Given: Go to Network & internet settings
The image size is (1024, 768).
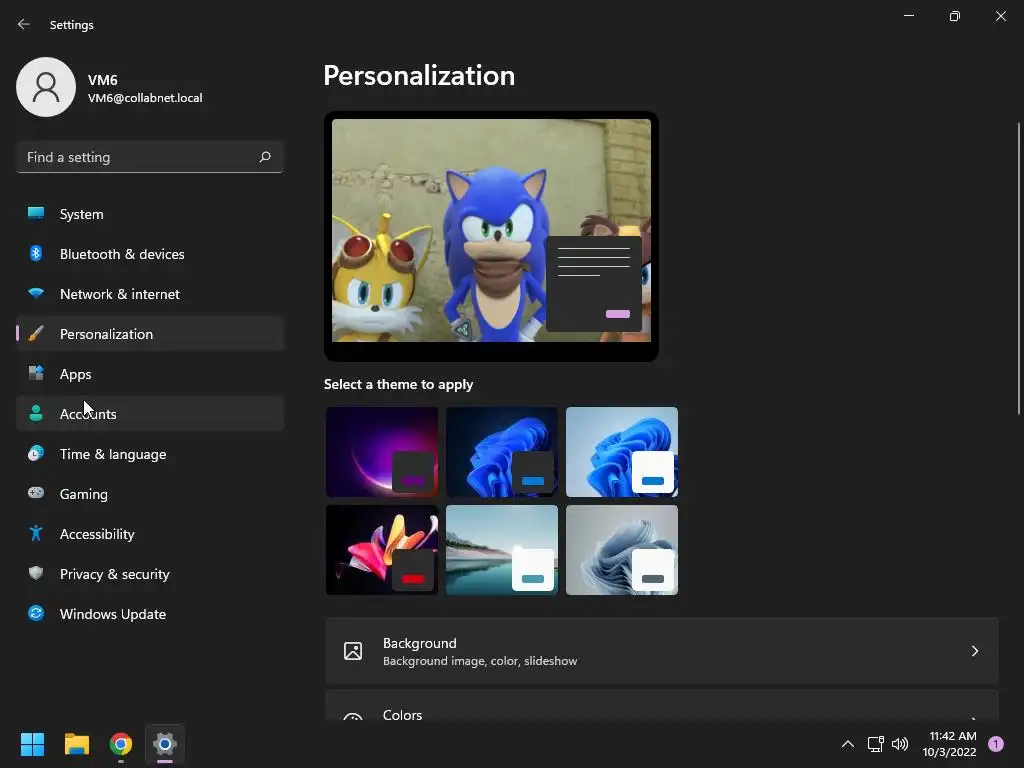Looking at the screenshot, I should point(150,294).
